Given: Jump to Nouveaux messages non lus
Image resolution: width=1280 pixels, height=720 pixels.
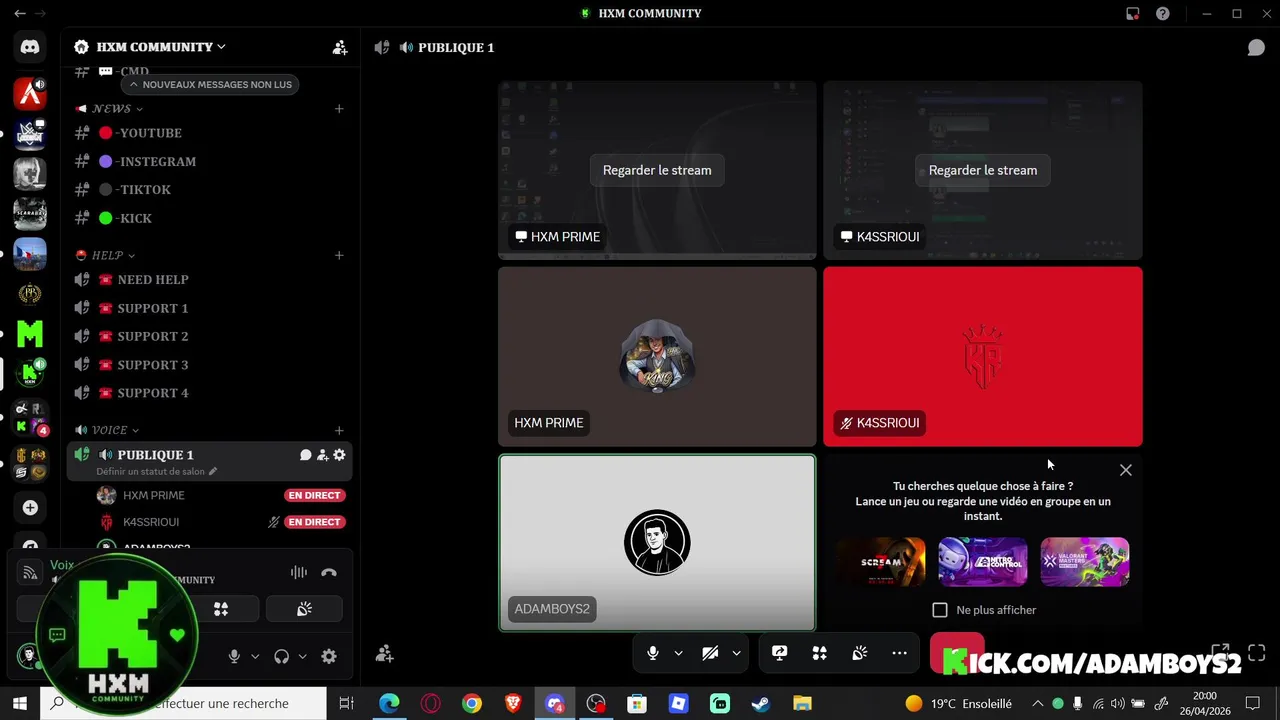Looking at the screenshot, I should point(210,84).
